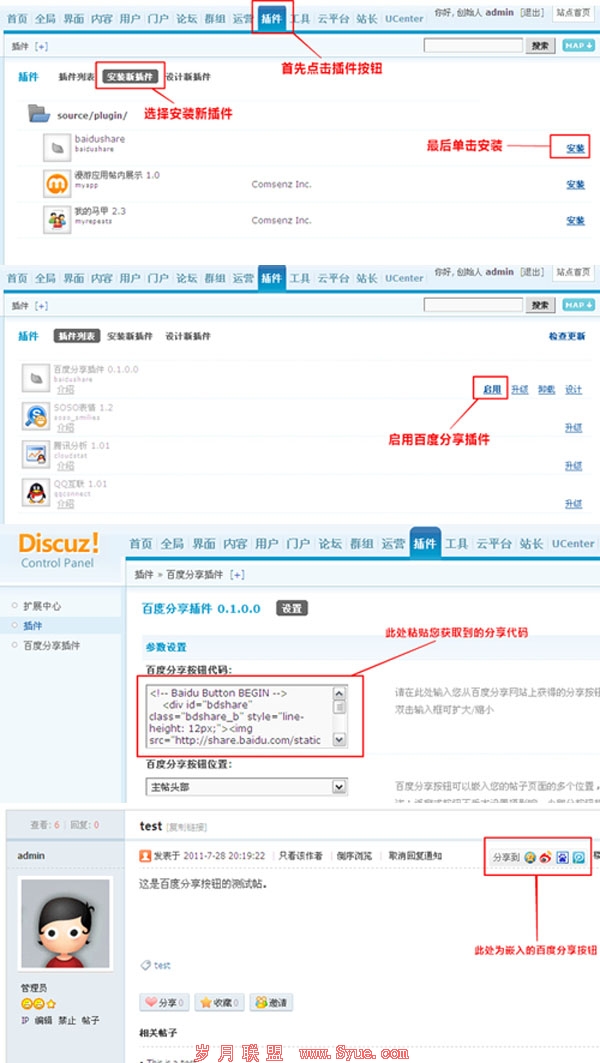
Task: Open the 设置 tab of 百度分享插件
Action: 291,608
